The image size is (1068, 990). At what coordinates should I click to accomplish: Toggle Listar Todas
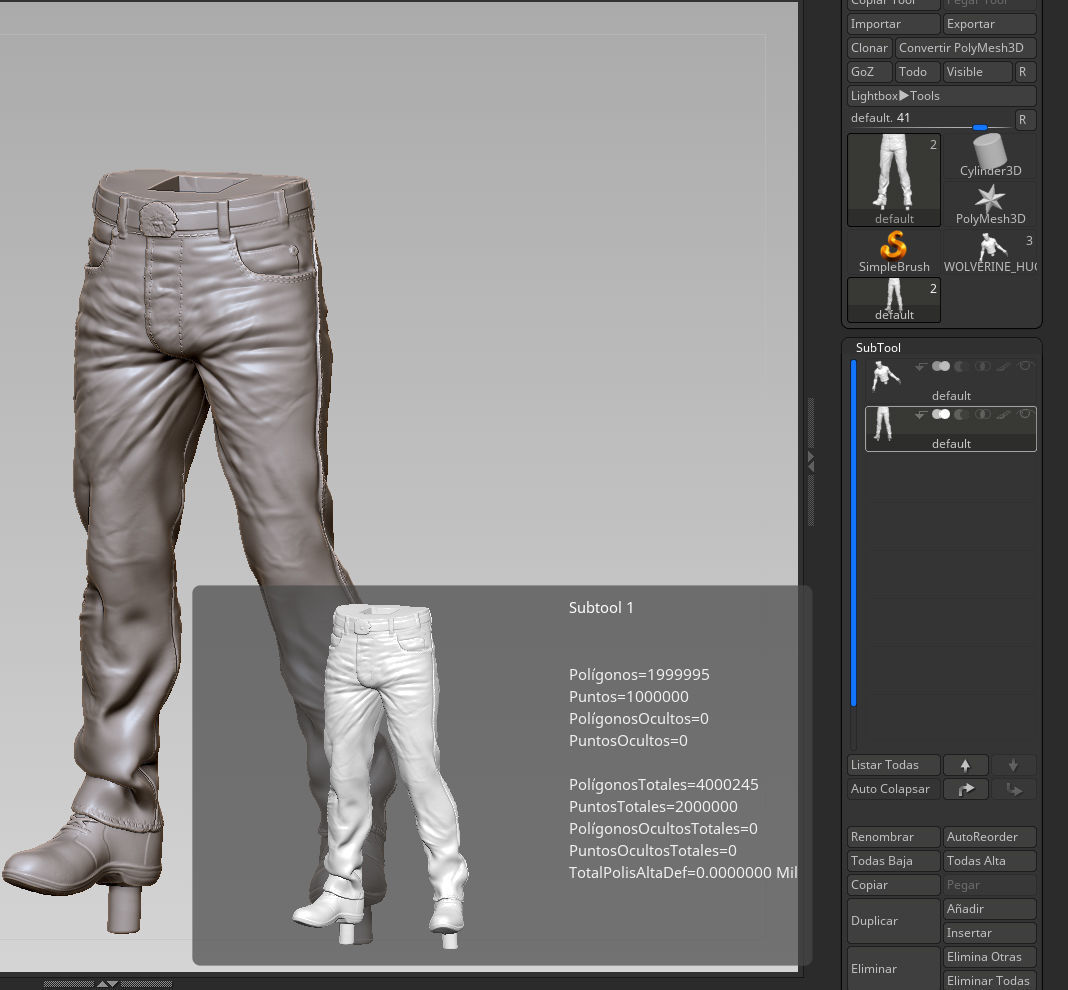click(x=894, y=765)
